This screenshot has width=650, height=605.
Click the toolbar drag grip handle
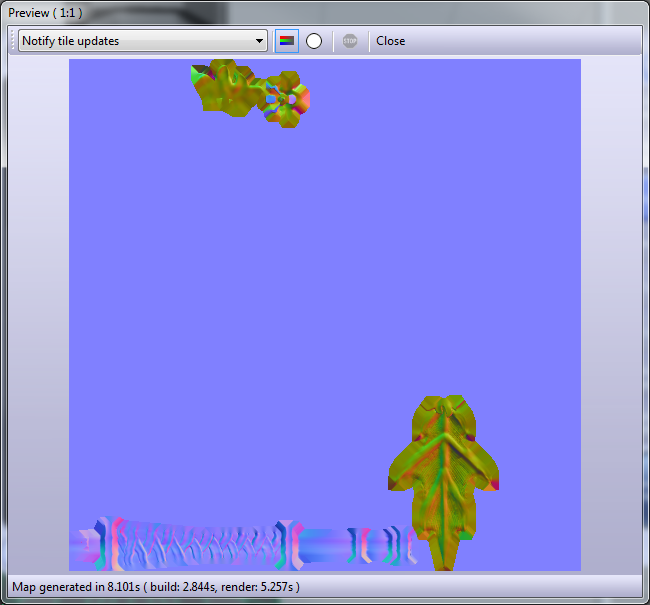coord(13,41)
